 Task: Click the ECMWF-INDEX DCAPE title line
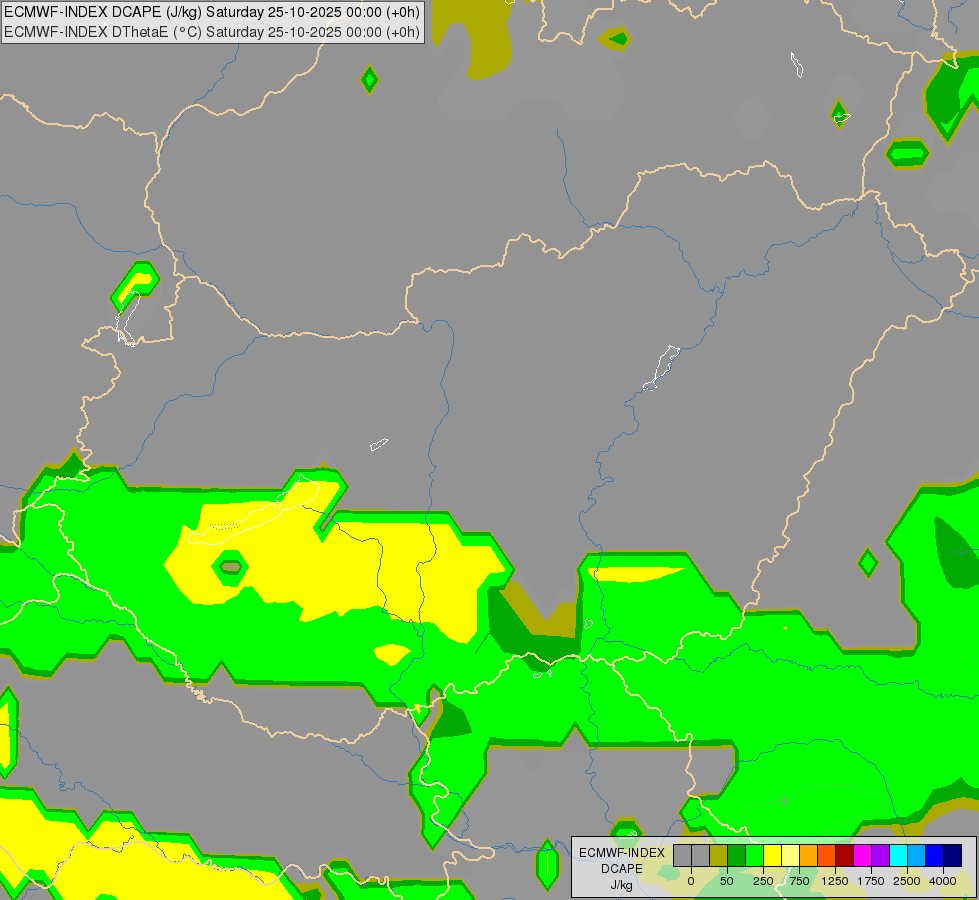pyautogui.click(x=212, y=12)
